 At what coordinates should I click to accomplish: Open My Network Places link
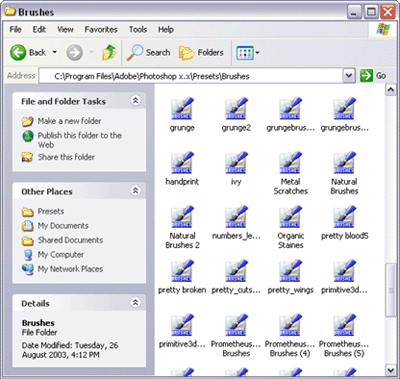70,269
